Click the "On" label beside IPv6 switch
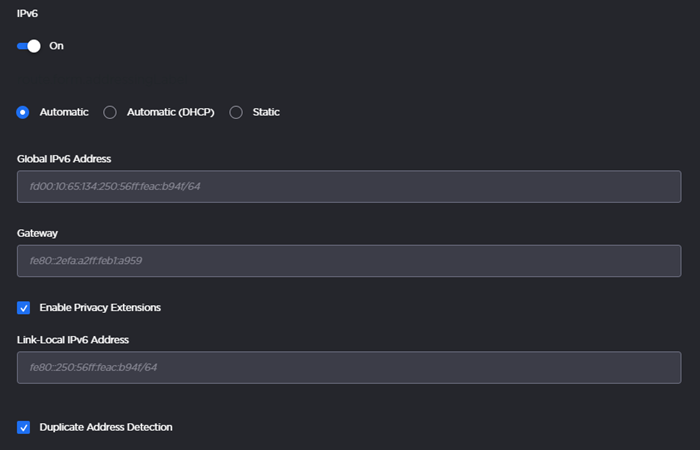This screenshot has height=450, width=700. 56,46
